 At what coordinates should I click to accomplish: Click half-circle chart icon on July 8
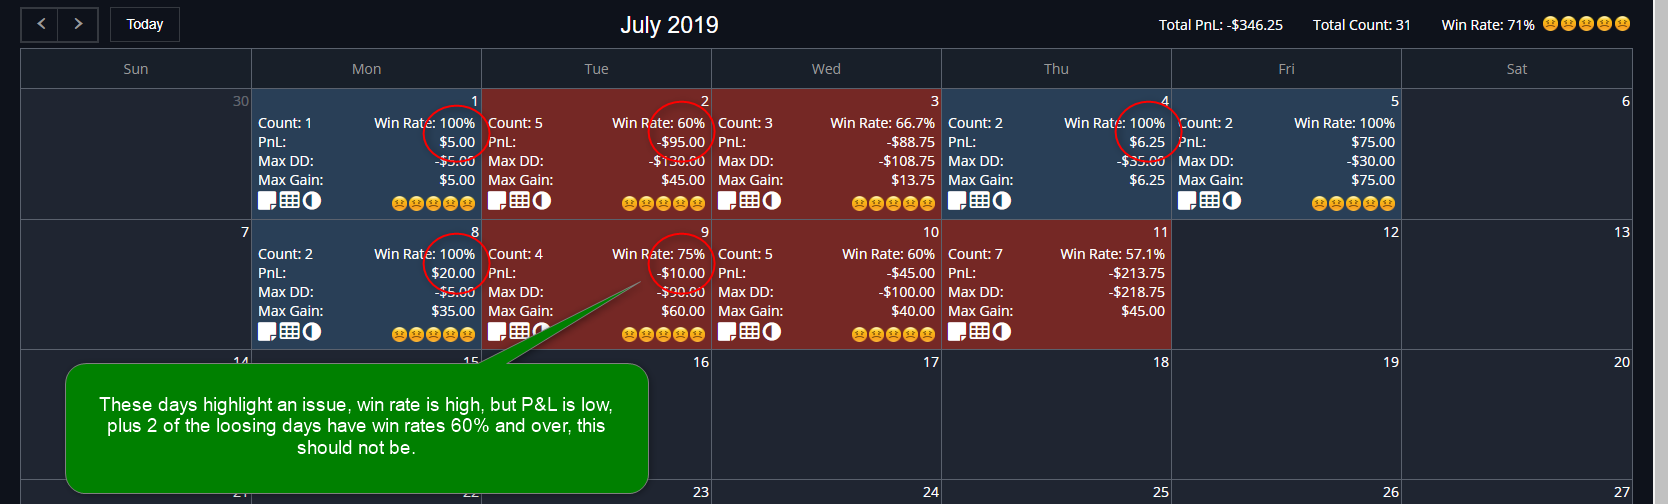[312, 331]
